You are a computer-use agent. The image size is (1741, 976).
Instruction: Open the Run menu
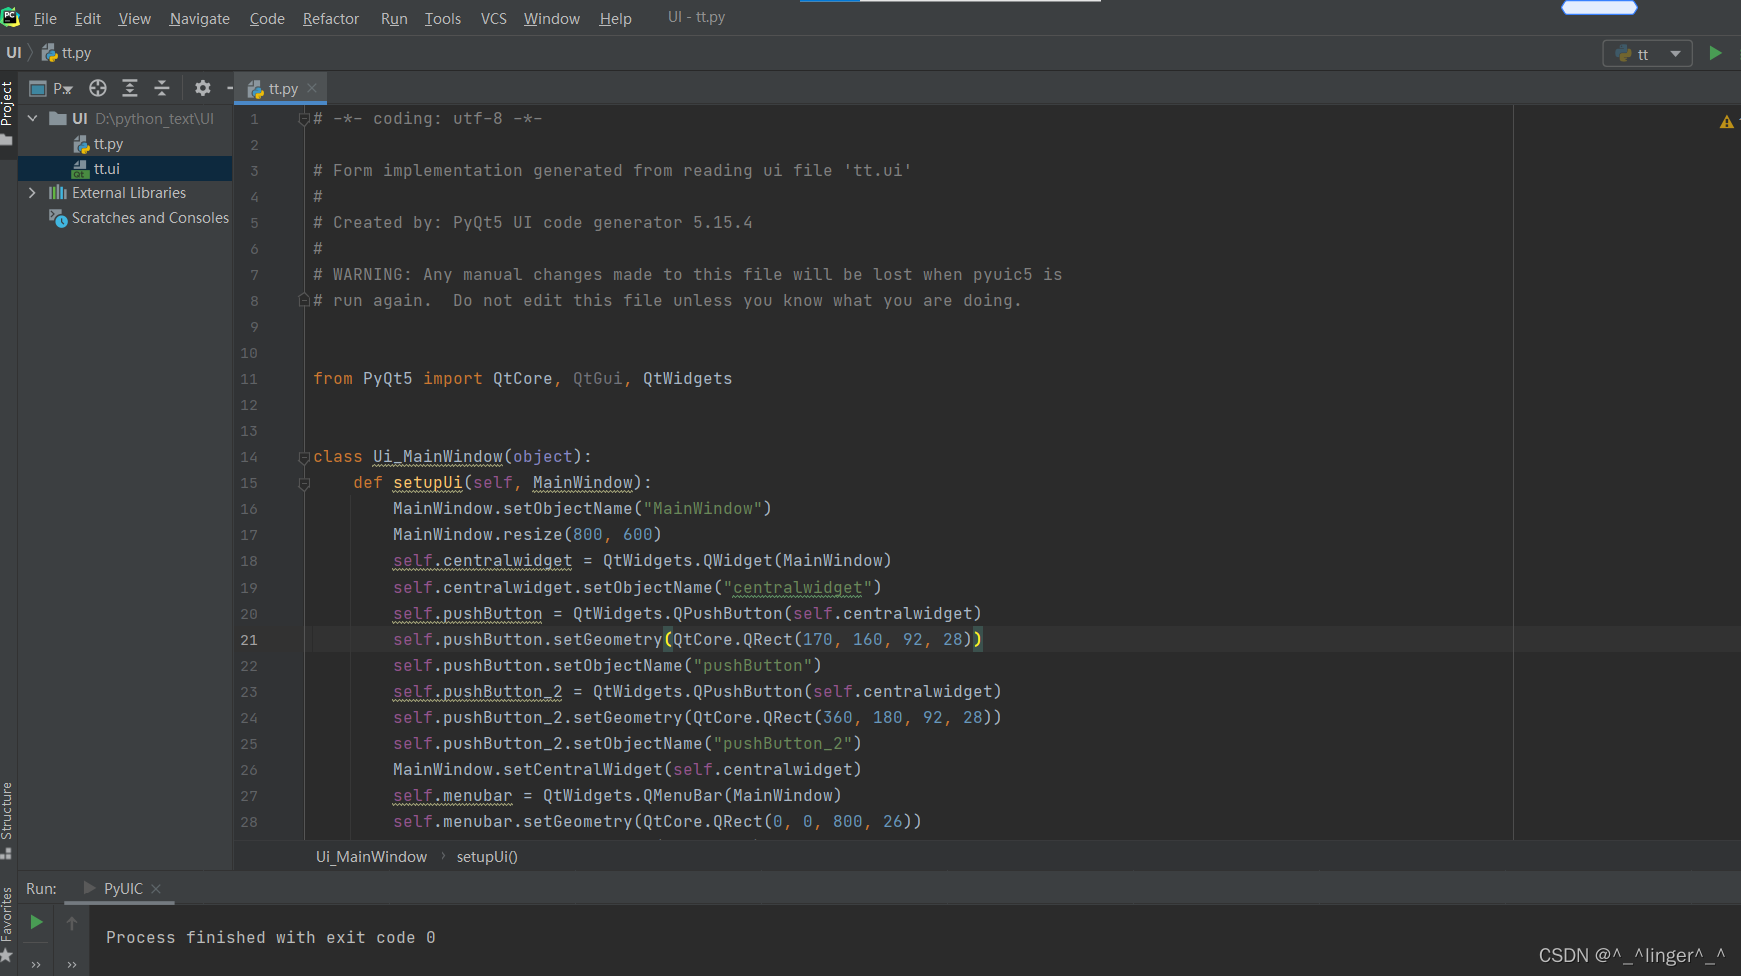click(394, 18)
